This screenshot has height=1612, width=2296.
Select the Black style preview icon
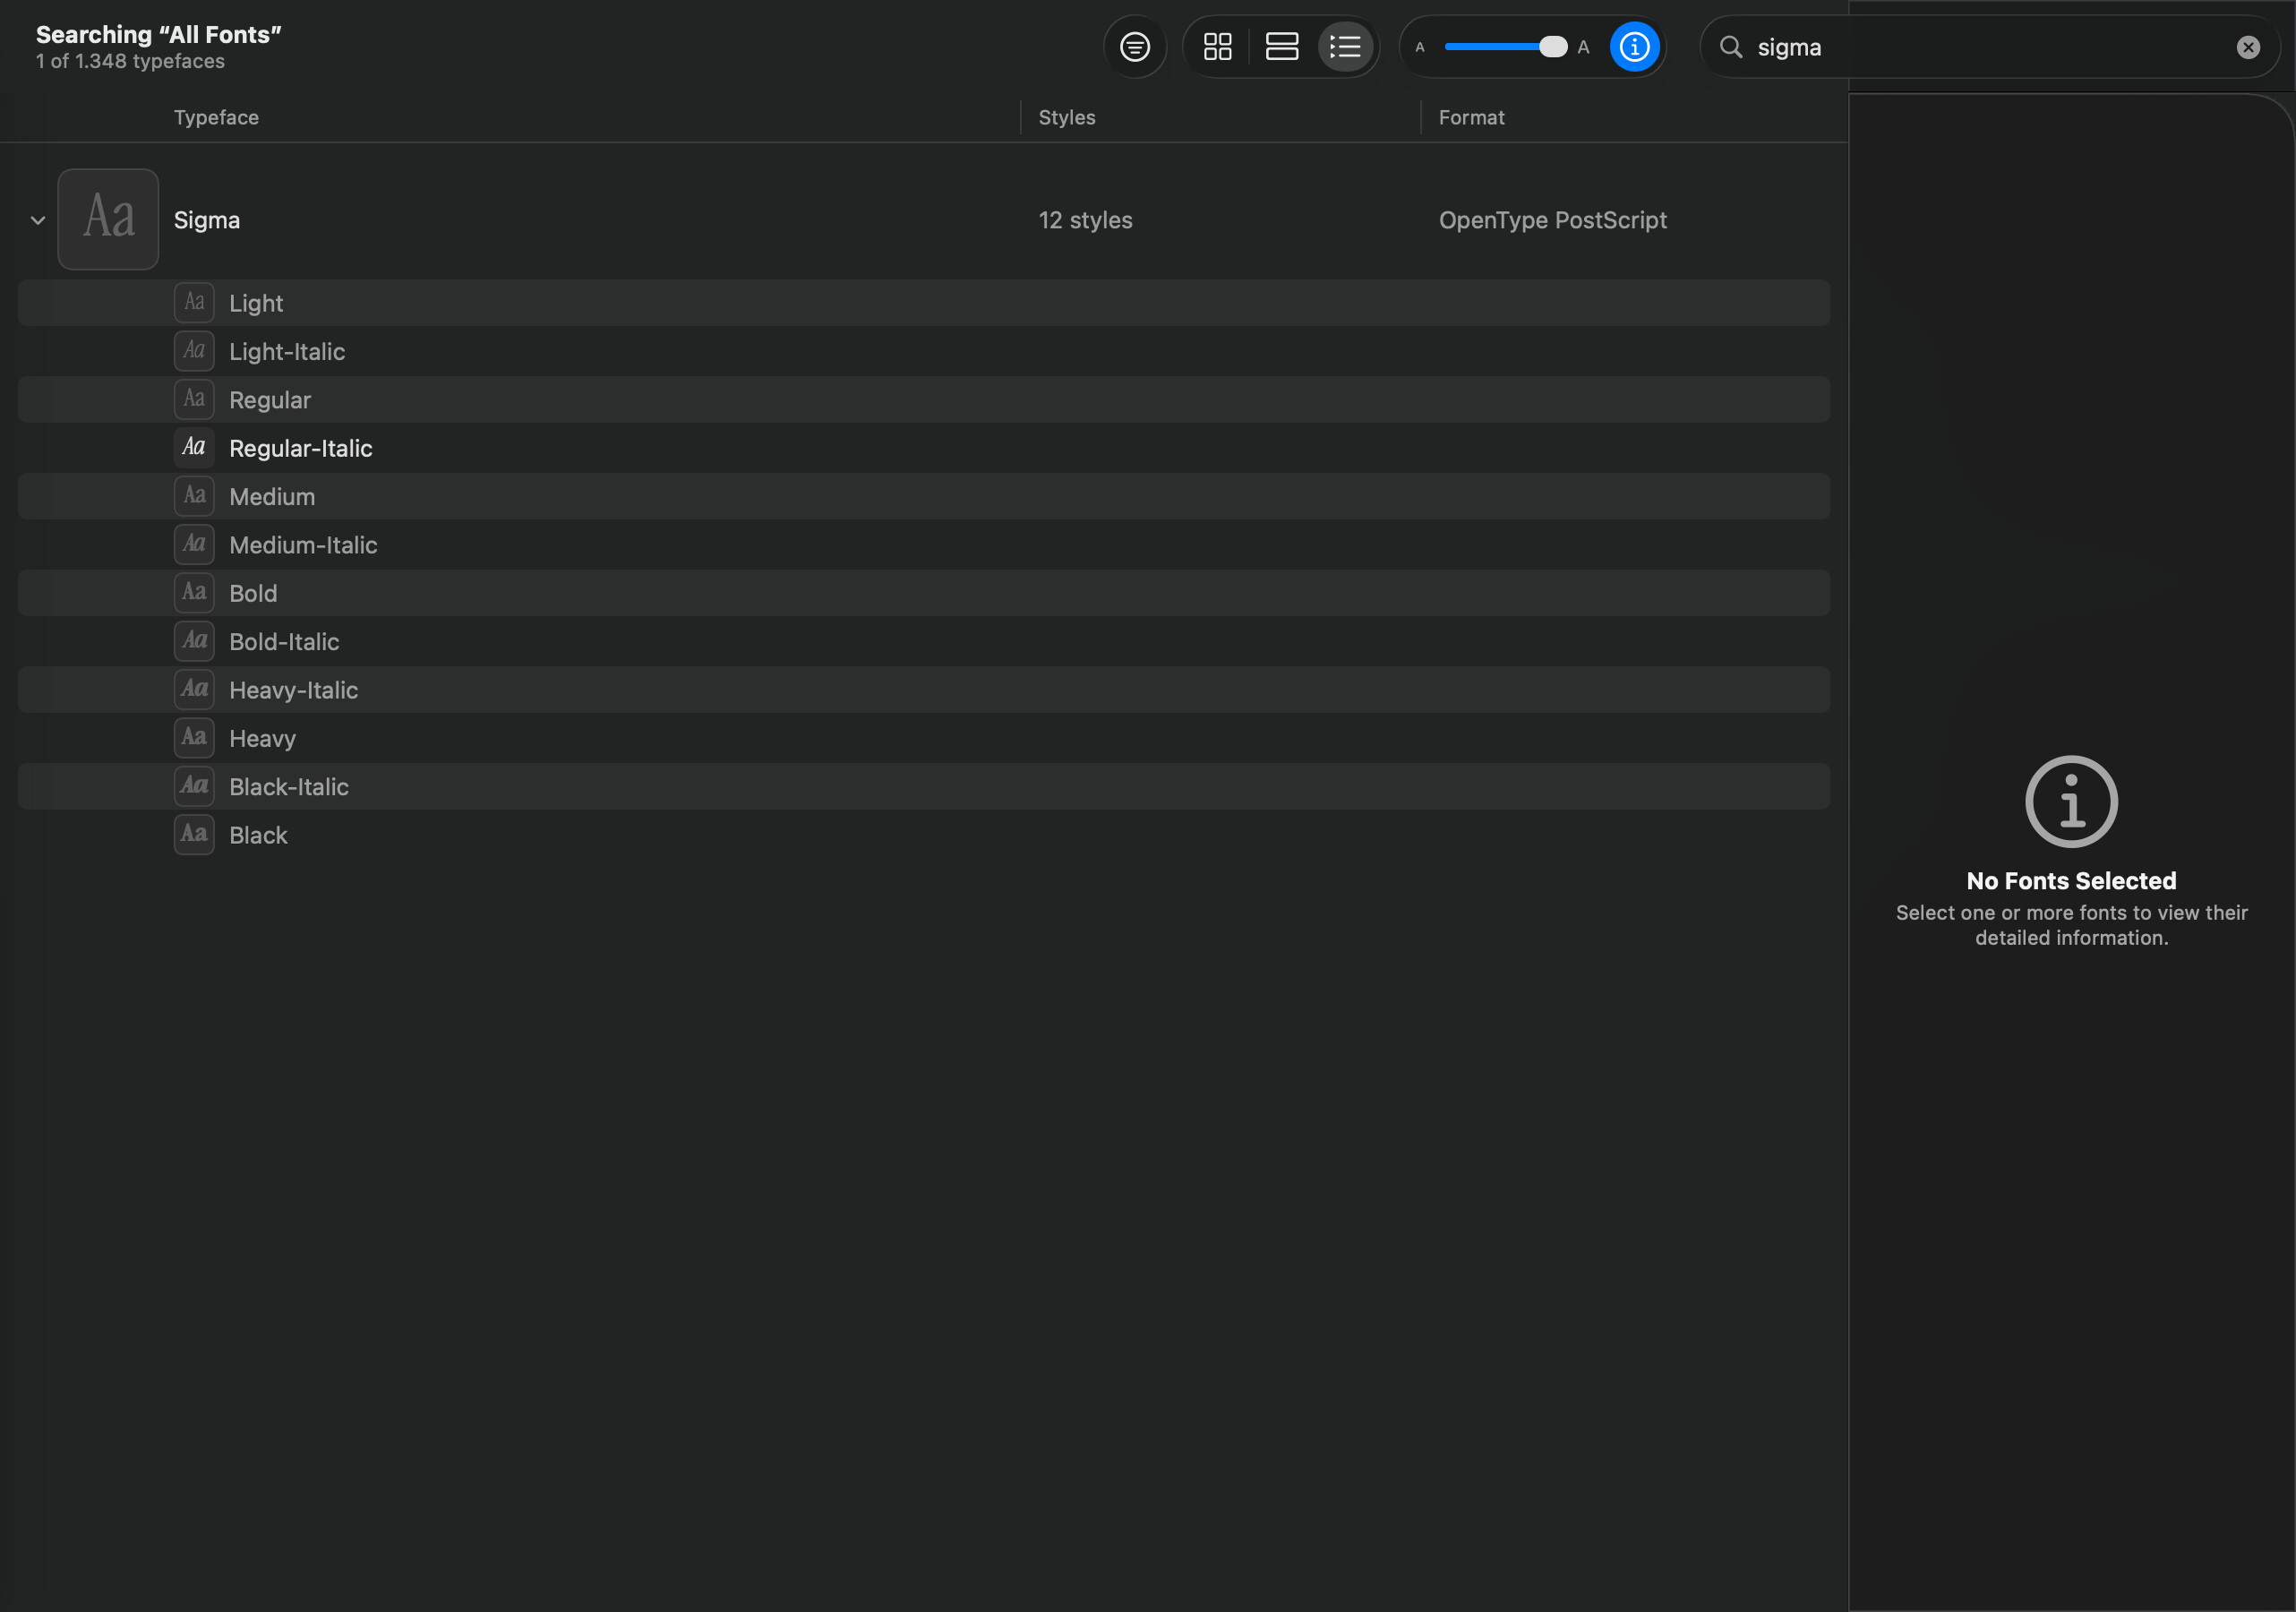pos(194,835)
